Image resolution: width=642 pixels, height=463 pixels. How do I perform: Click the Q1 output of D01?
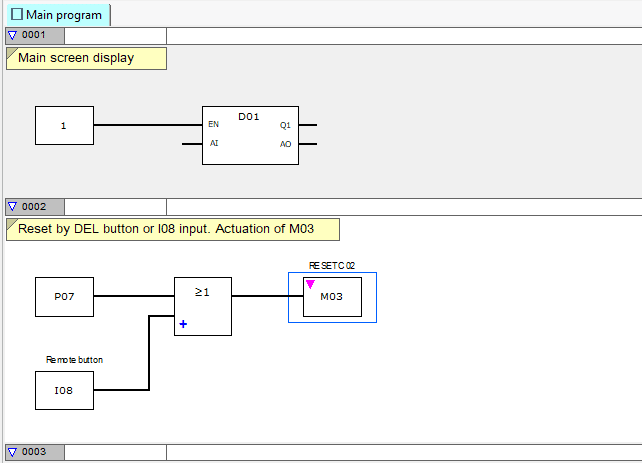point(285,125)
